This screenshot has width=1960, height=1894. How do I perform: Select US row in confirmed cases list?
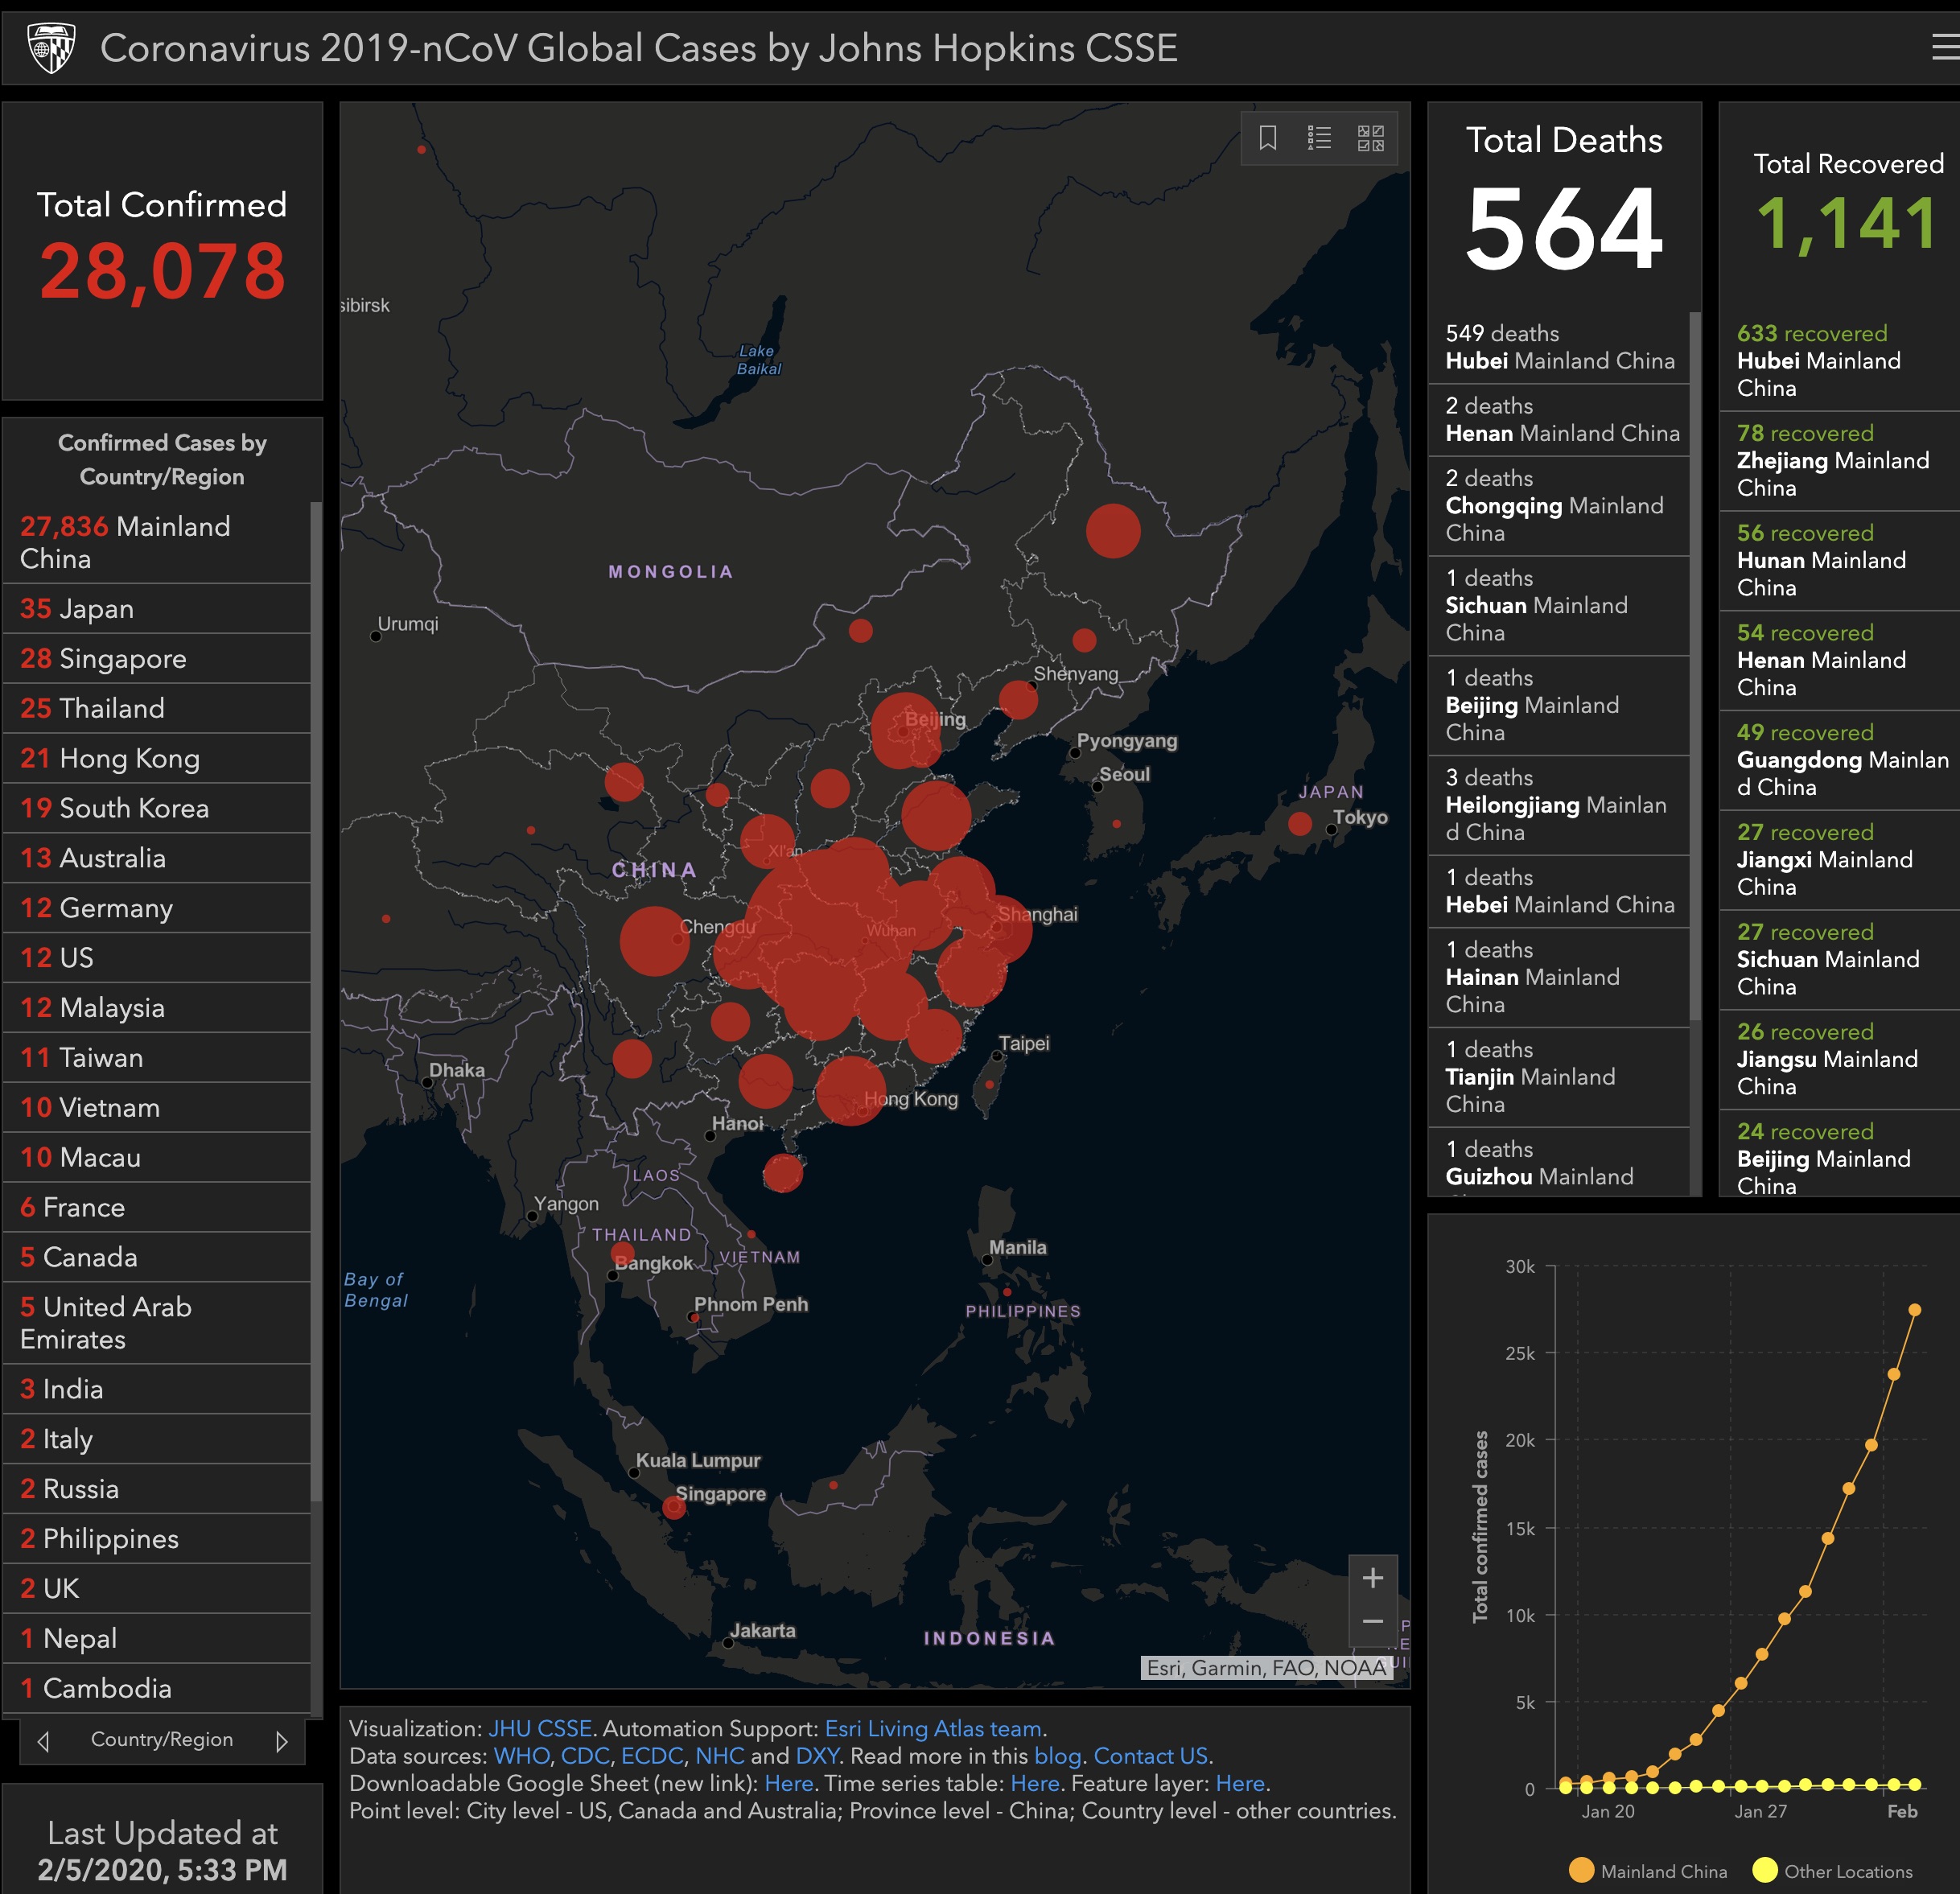point(157,958)
